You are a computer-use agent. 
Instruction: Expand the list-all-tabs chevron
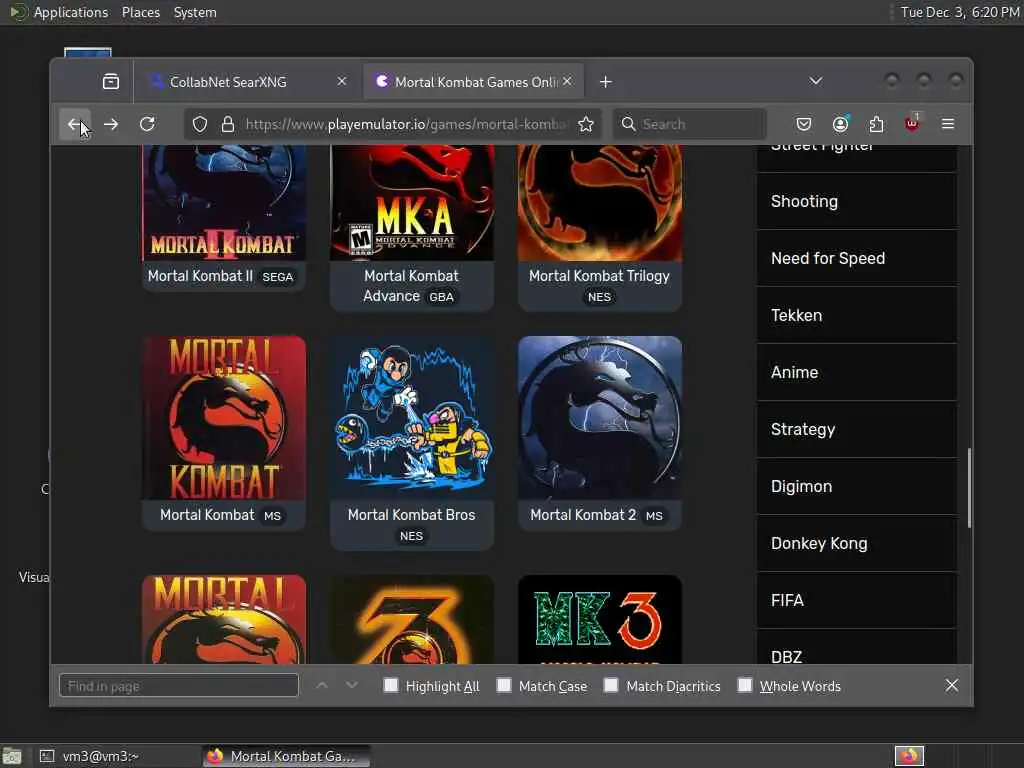coord(816,81)
